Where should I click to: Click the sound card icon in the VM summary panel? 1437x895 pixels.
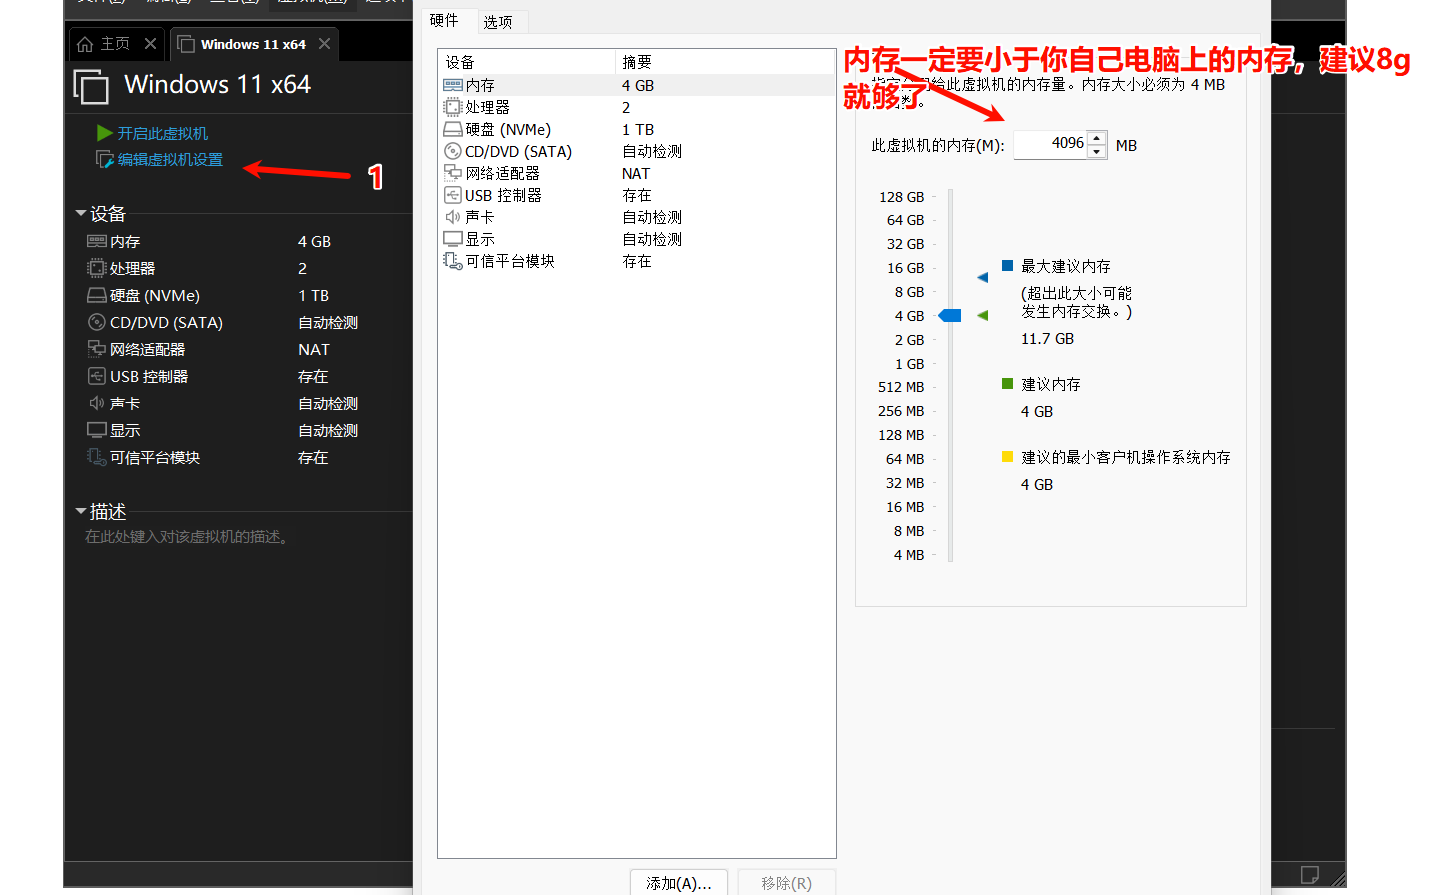click(97, 403)
